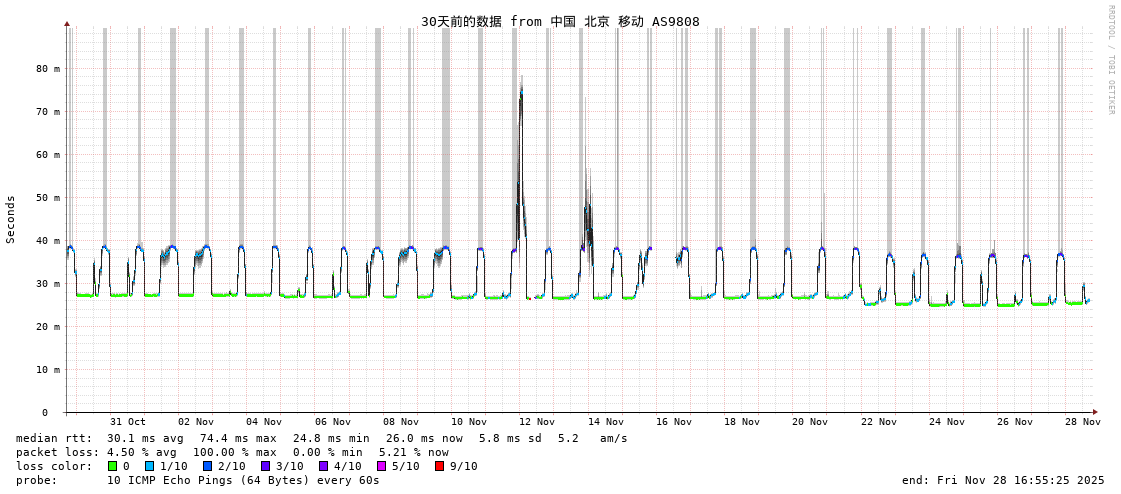Click the 28 Nov date label
1121x494 pixels.
[1082, 422]
